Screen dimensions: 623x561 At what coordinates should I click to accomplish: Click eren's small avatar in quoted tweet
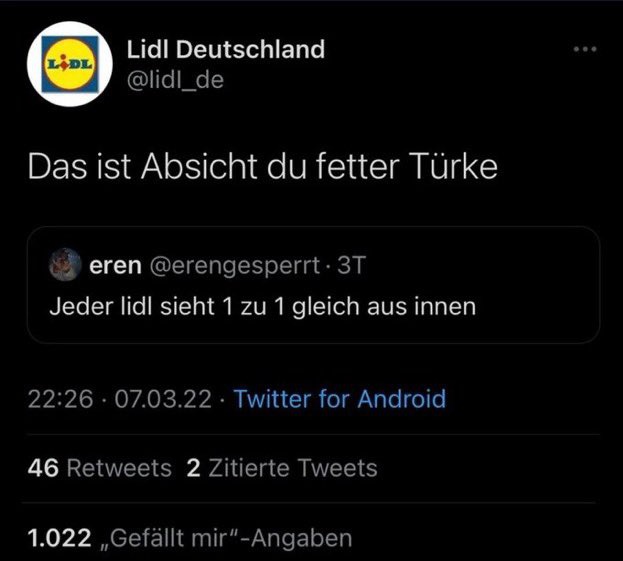(65, 265)
